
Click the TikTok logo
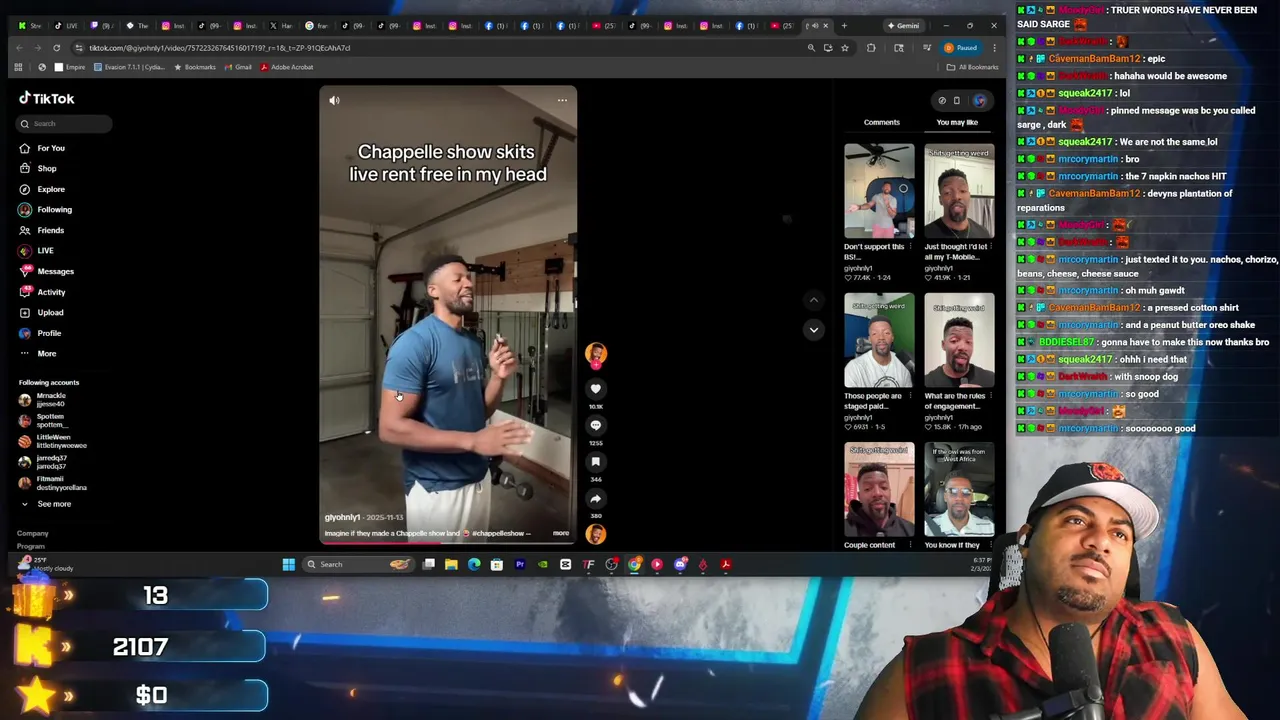pyautogui.click(x=47, y=98)
